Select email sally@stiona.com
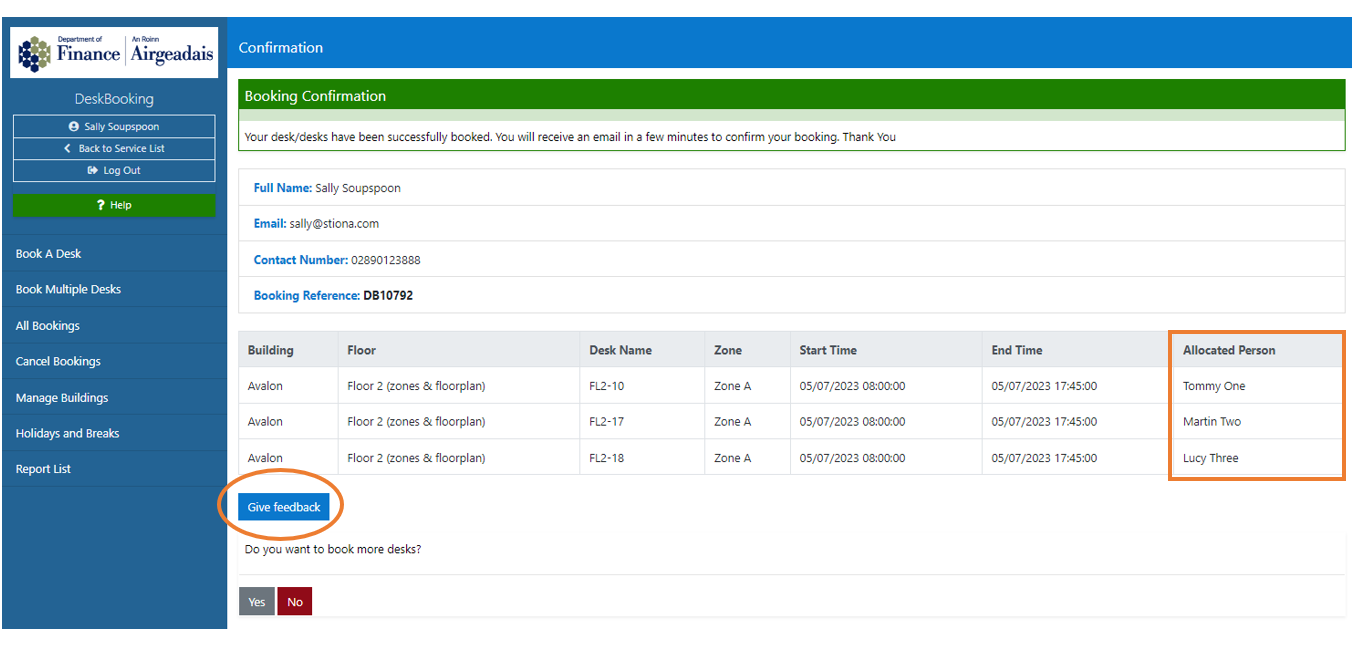 [x=334, y=224]
